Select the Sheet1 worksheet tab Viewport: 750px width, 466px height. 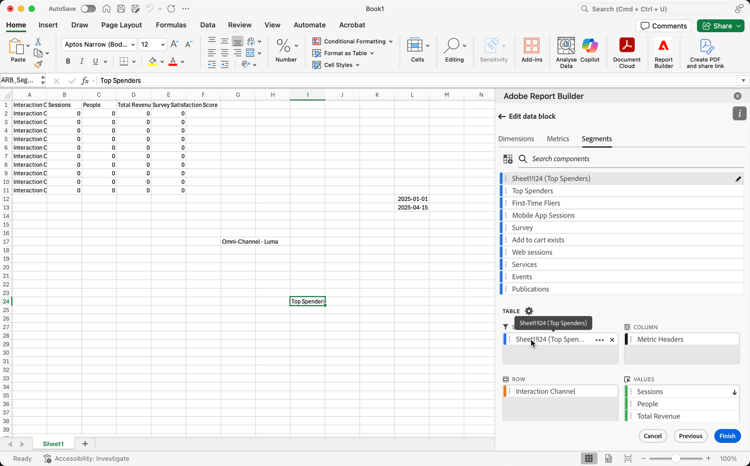pos(53,444)
